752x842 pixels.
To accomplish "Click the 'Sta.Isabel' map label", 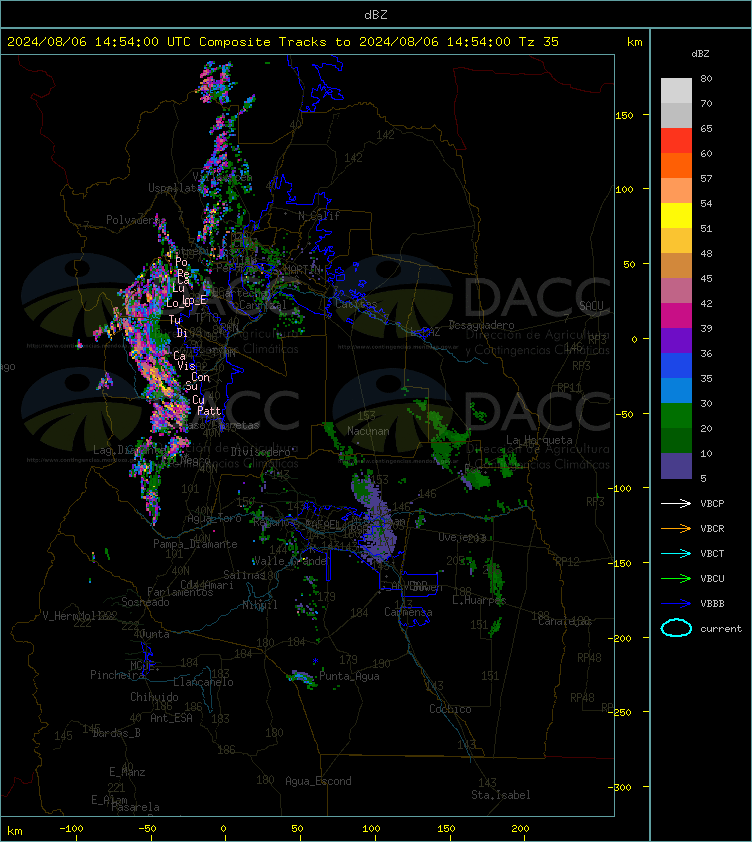I will pos(501,795).
